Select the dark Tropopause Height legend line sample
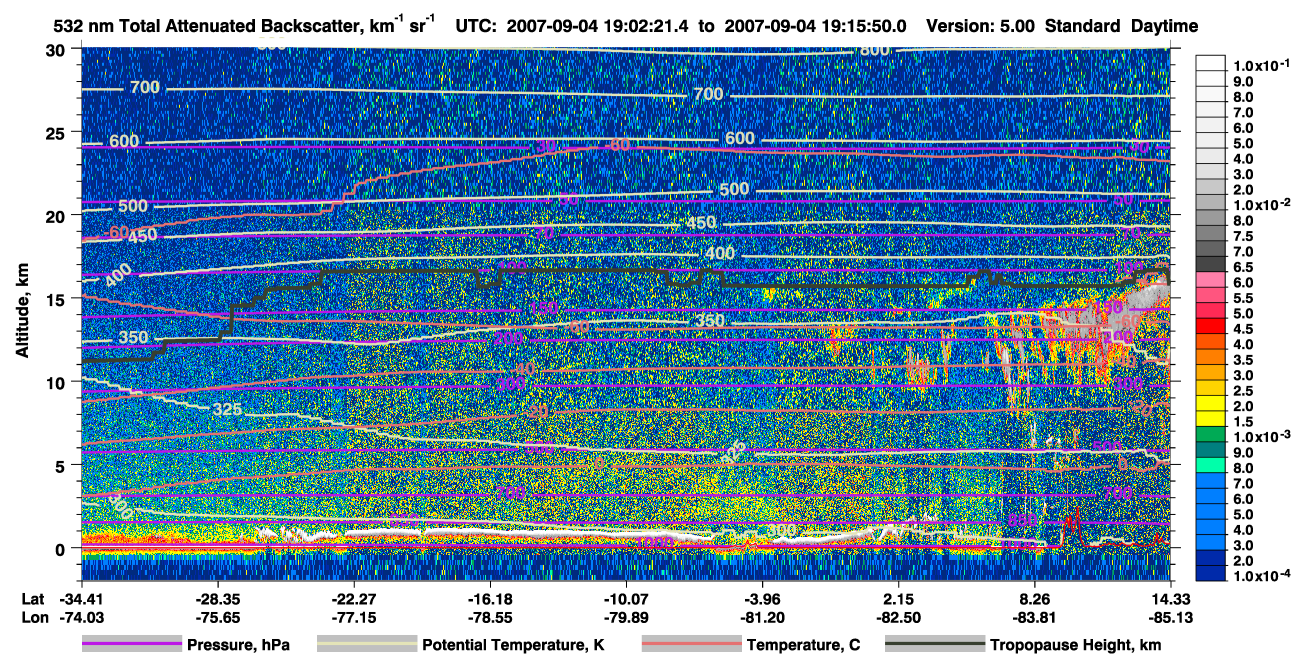Viewport: 1300px width, 667px height. click(x=935, y=645)
